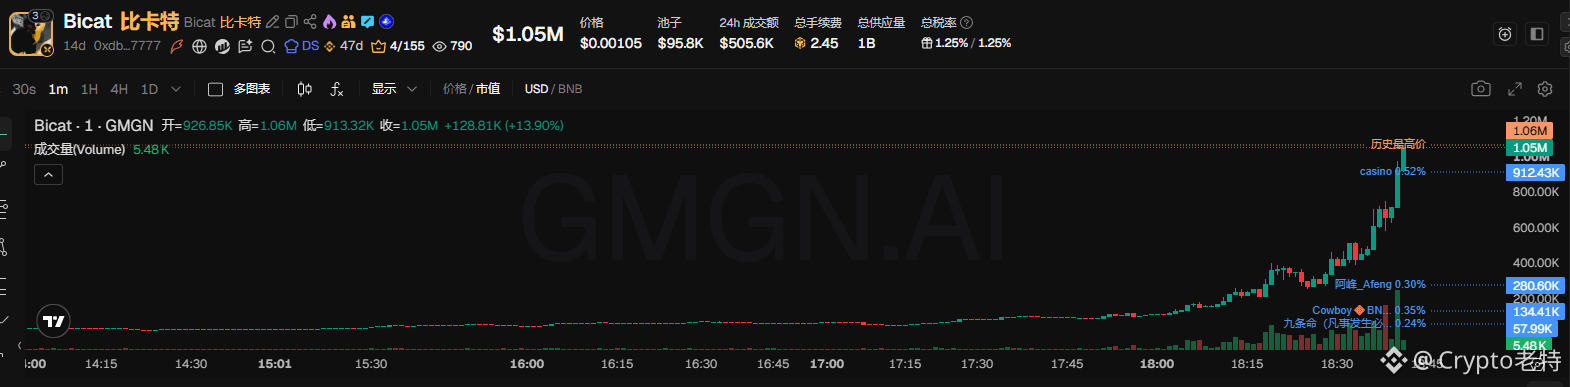The height and width of the screenshot is (387, 1570).
Task: Open the share icon next to token name
Action: coord(310,22)
